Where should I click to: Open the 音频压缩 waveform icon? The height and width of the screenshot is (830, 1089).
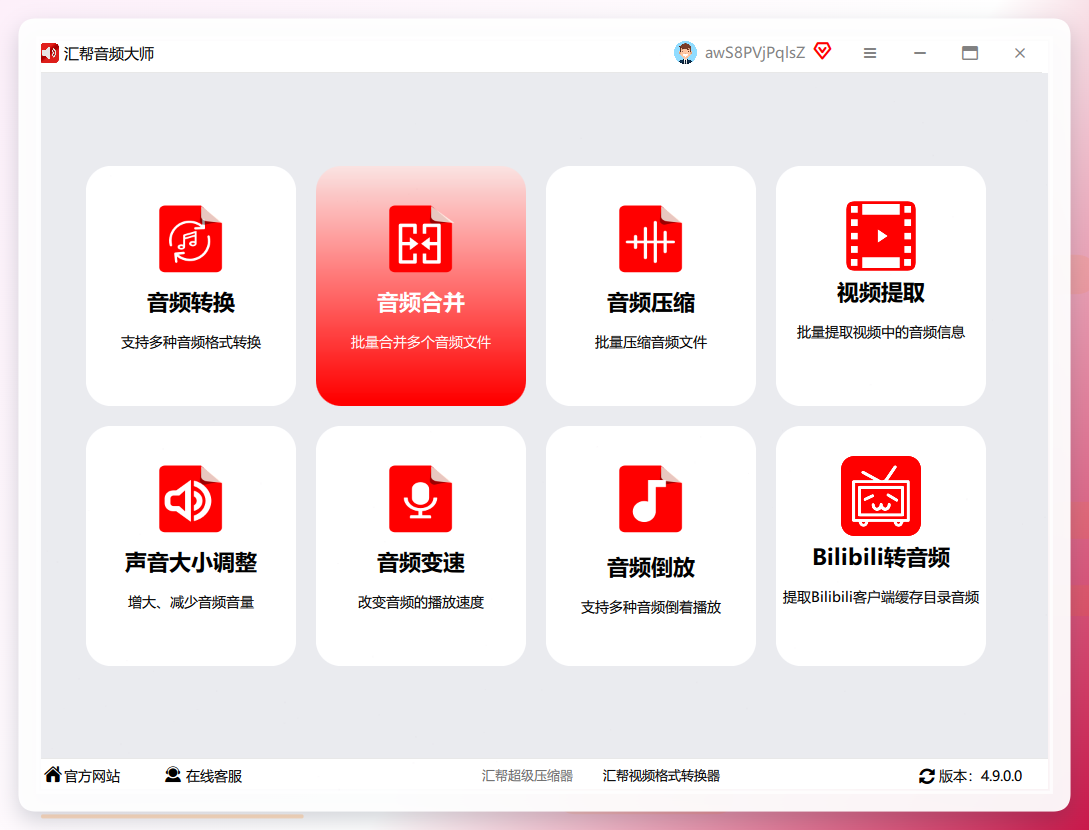(650, 239)
